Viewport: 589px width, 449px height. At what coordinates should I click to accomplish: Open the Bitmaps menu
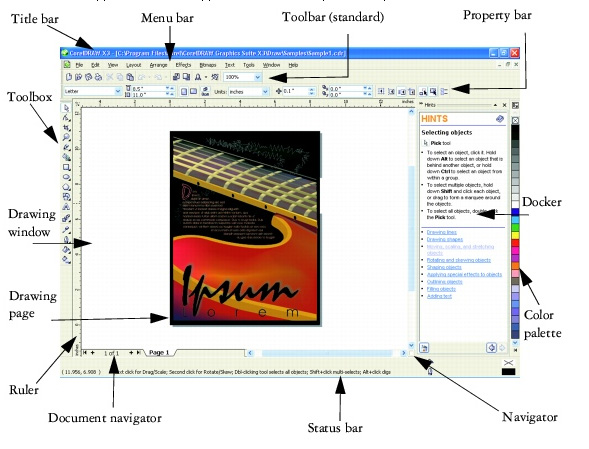pos(208,65)
